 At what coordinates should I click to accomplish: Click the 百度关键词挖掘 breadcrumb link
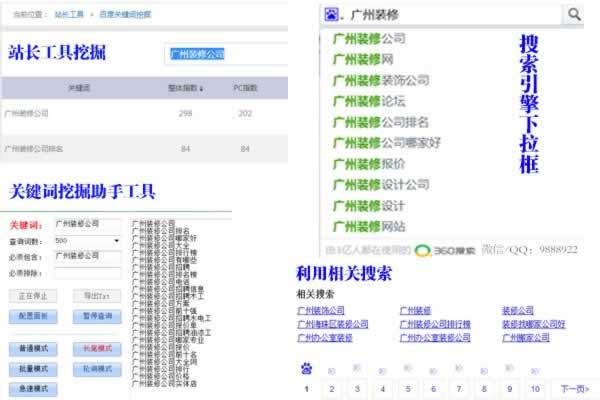[x=125, y=15]
